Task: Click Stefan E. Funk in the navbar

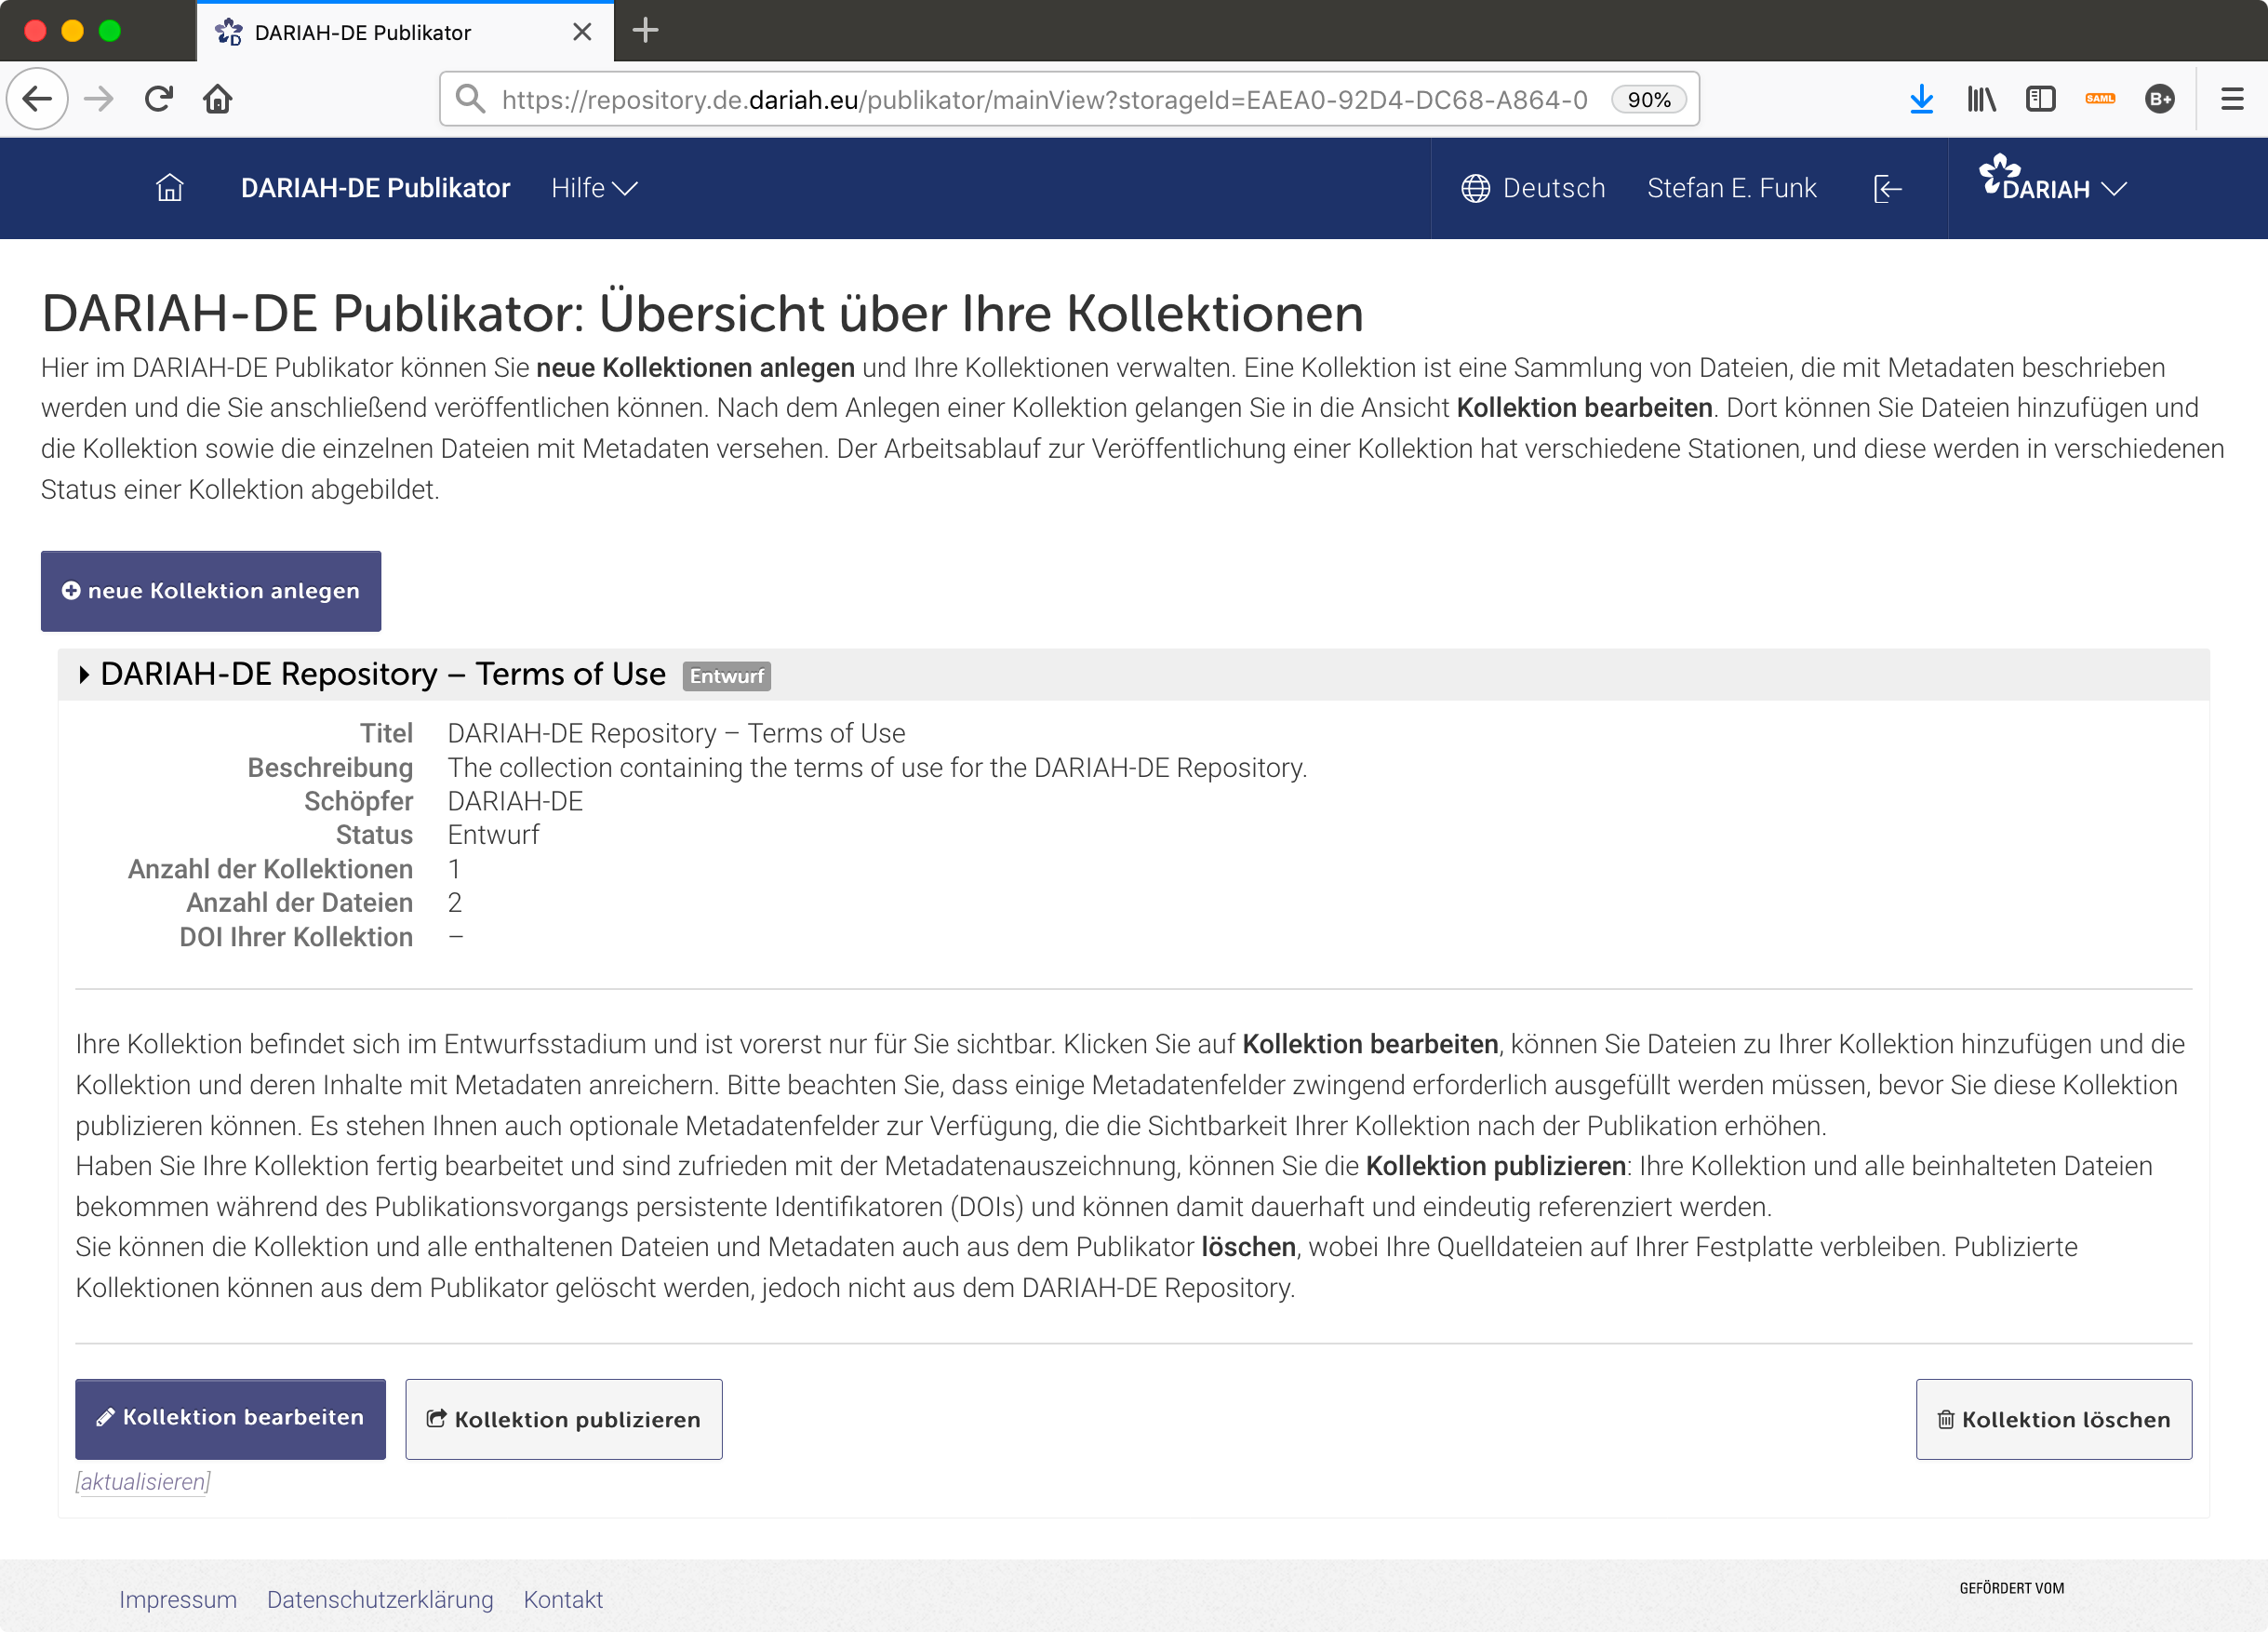Action: pyautogui.click(x=1732, y=187)
